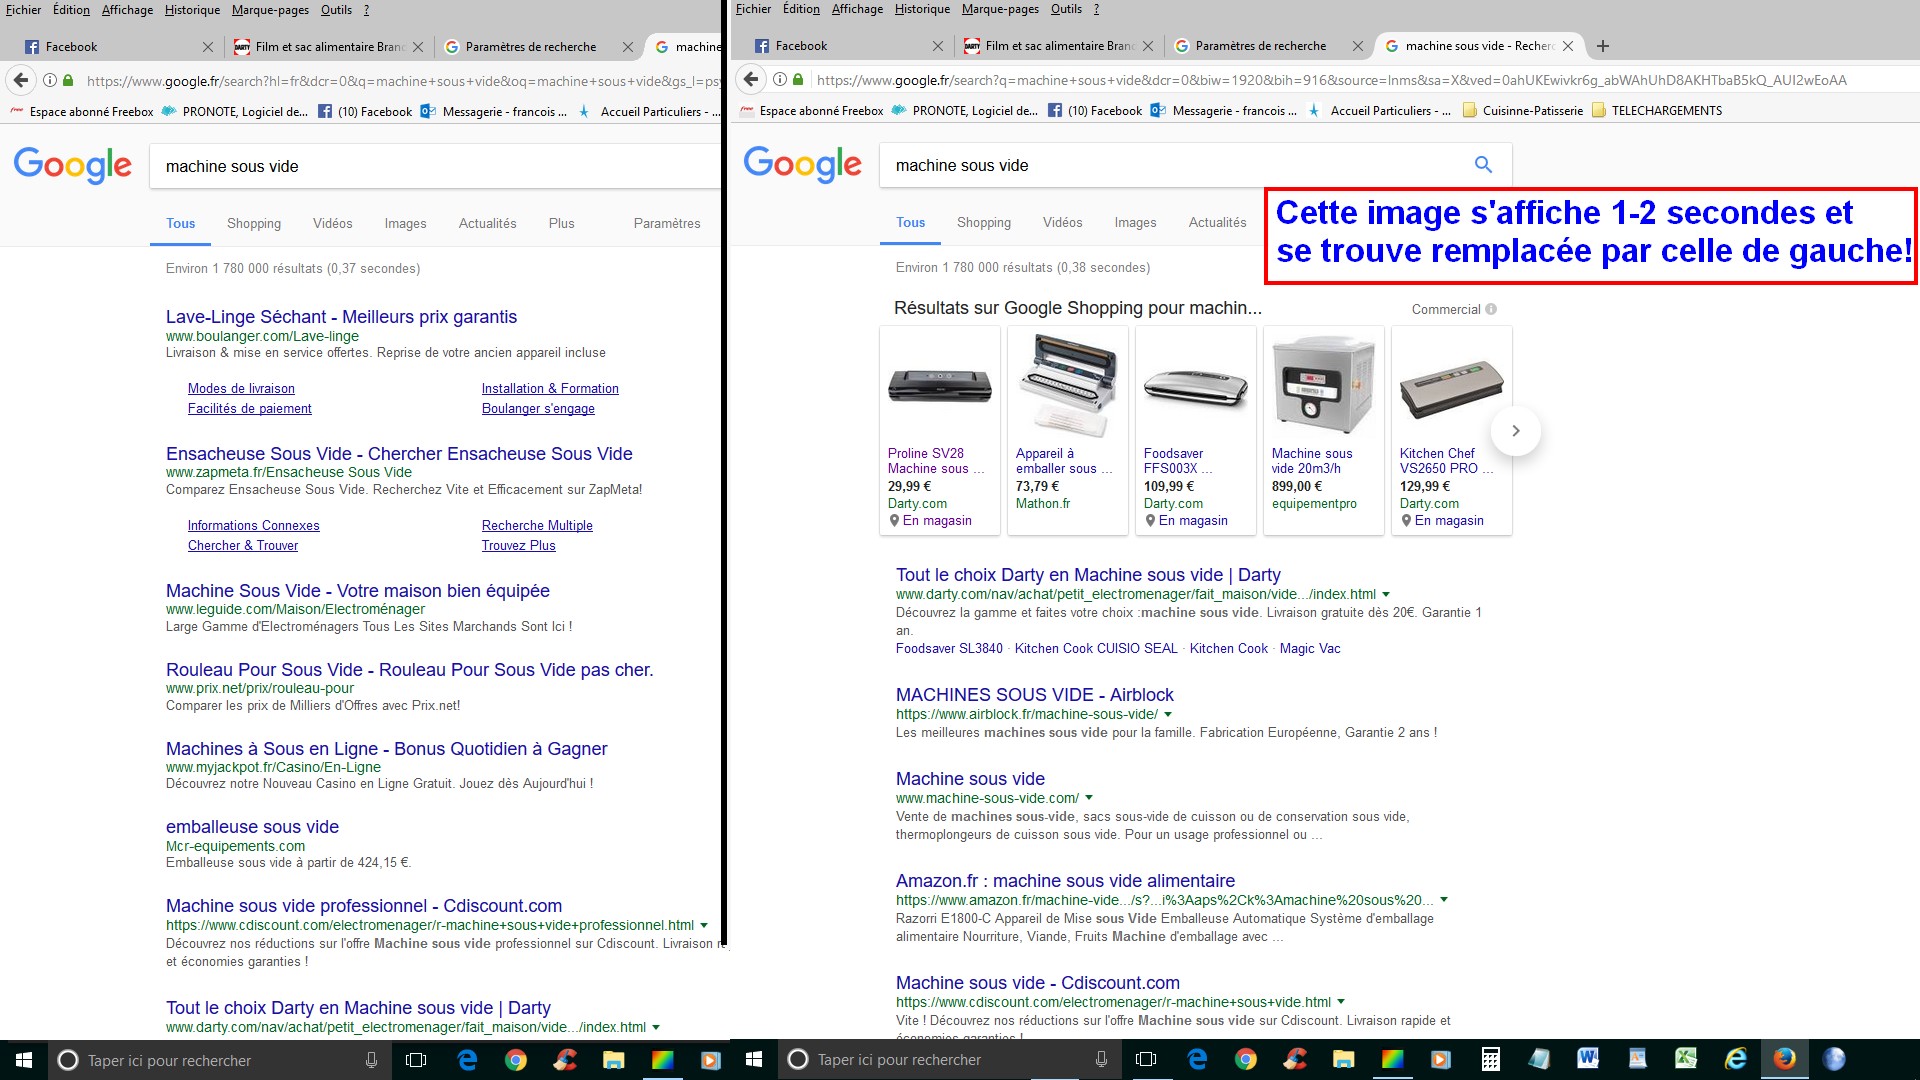Open Edge from the left taskbar

point(467,1060)
